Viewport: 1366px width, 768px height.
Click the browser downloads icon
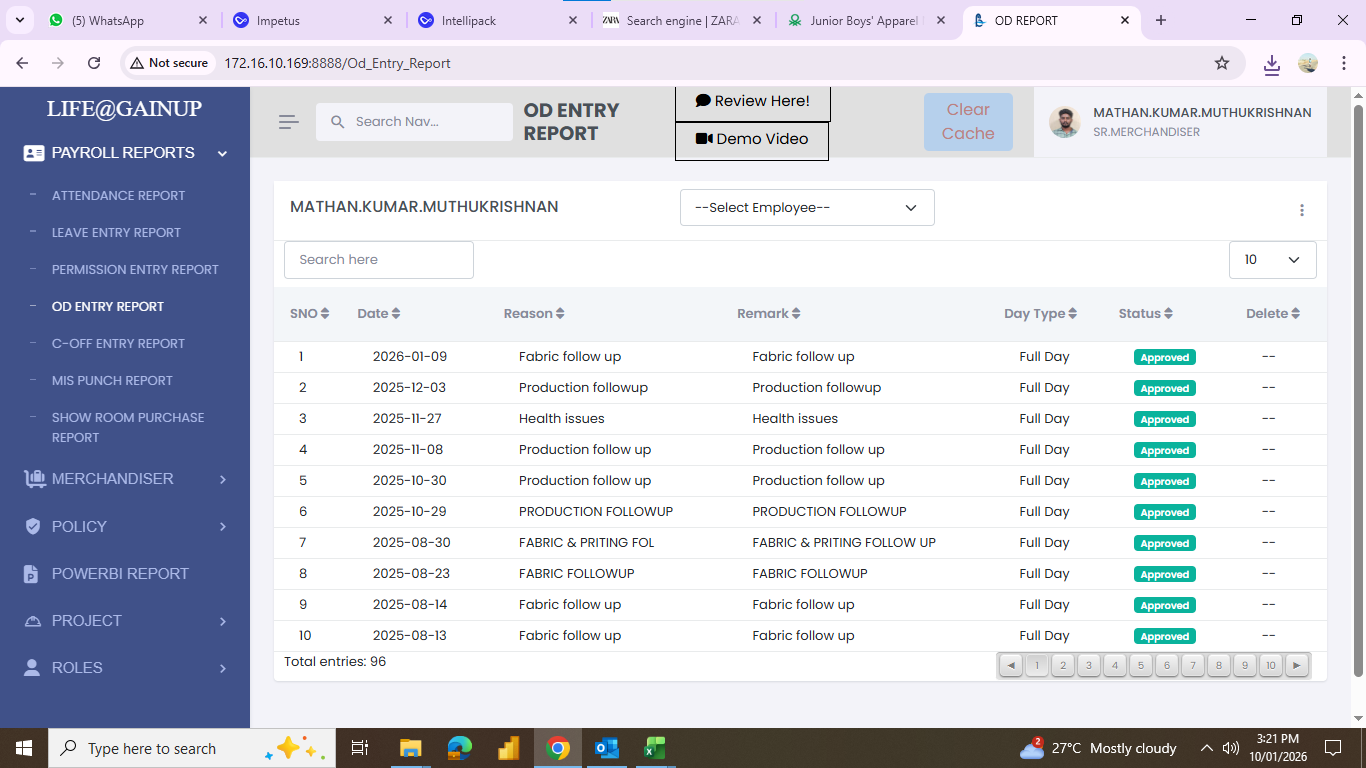[1271, 64]
